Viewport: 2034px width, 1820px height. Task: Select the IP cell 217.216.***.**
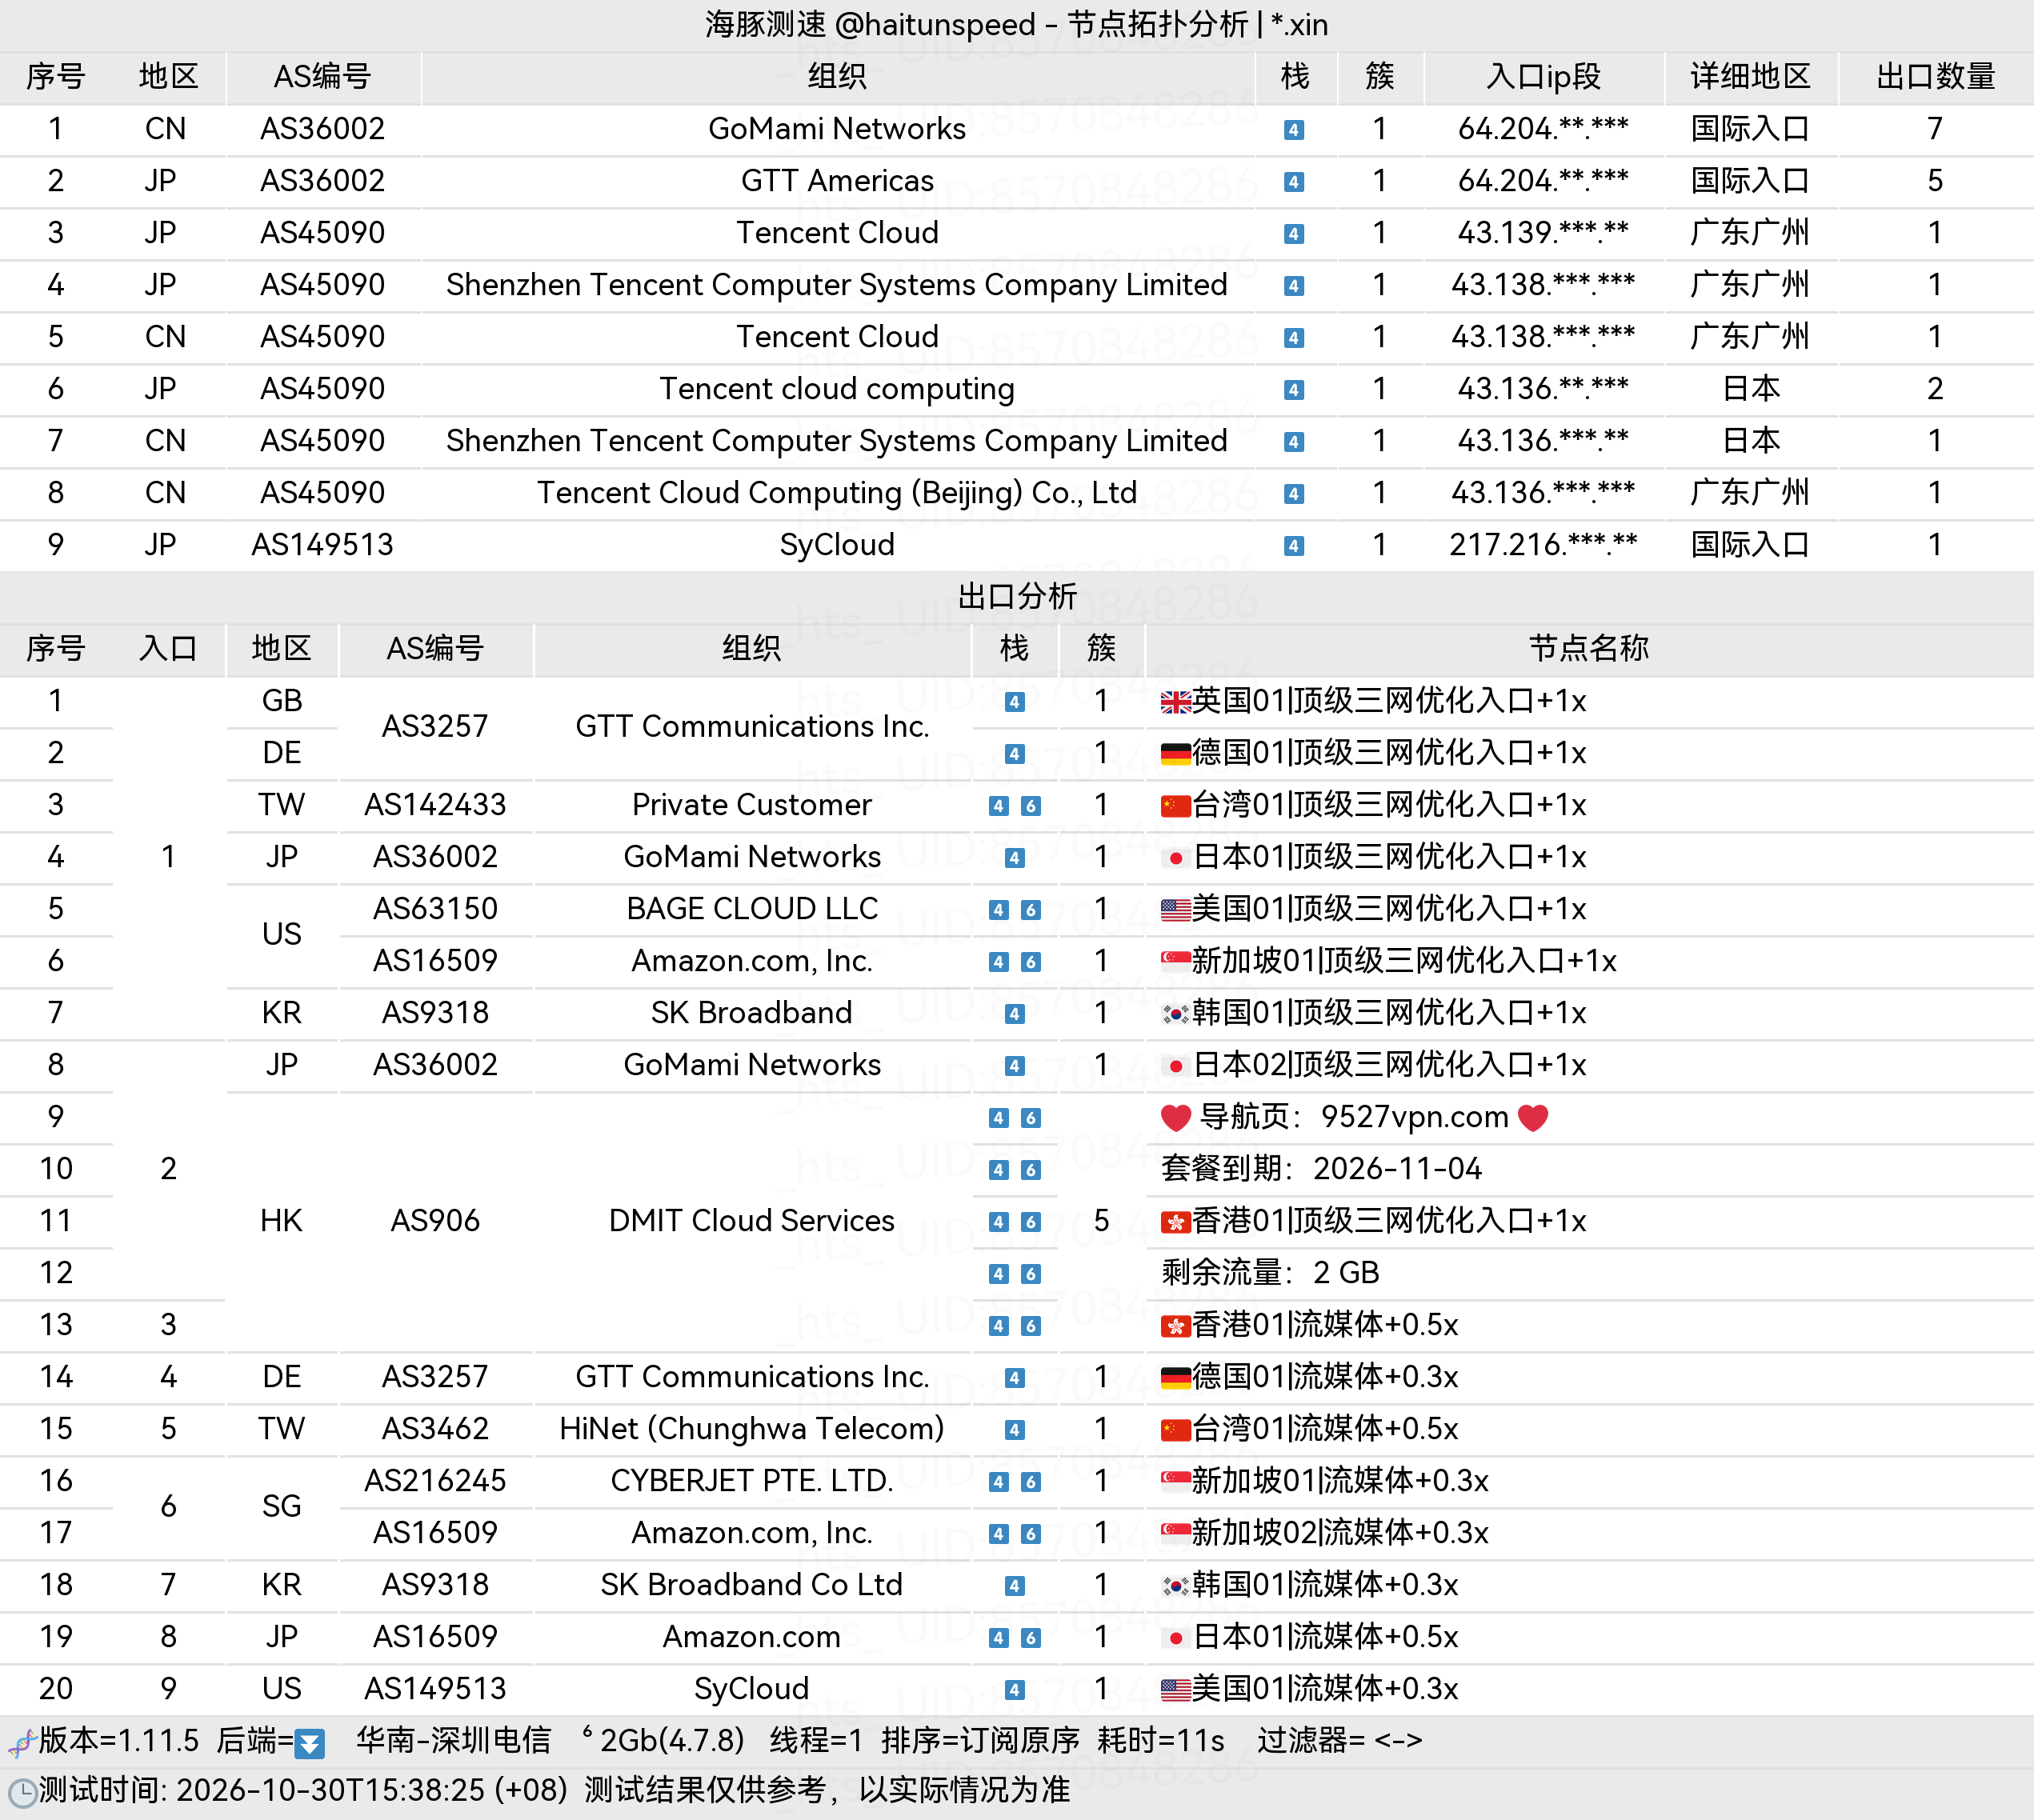click(1543, 545)
